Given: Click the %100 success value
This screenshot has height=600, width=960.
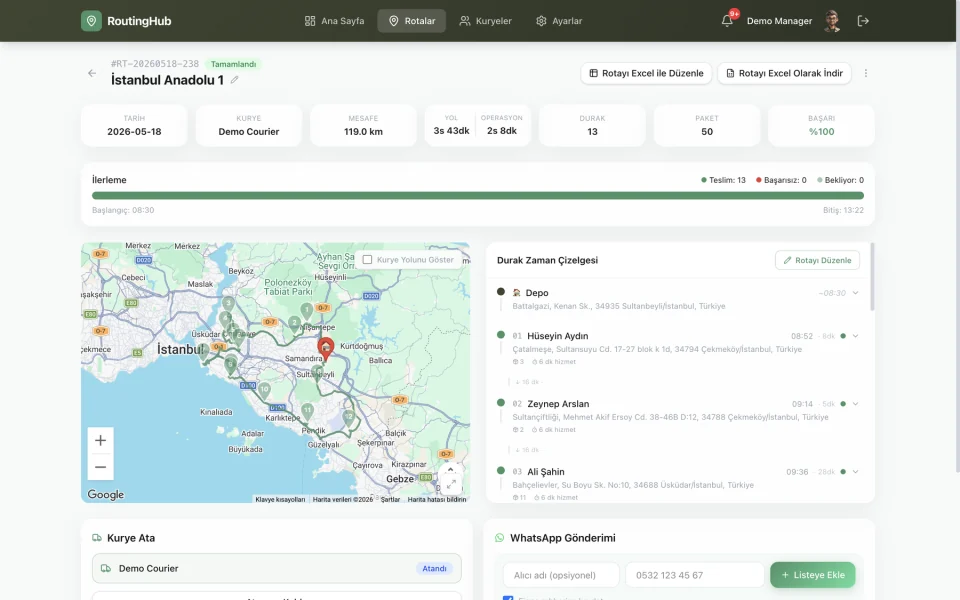Looking at the screenshot, I should click(x=821, y=132).
